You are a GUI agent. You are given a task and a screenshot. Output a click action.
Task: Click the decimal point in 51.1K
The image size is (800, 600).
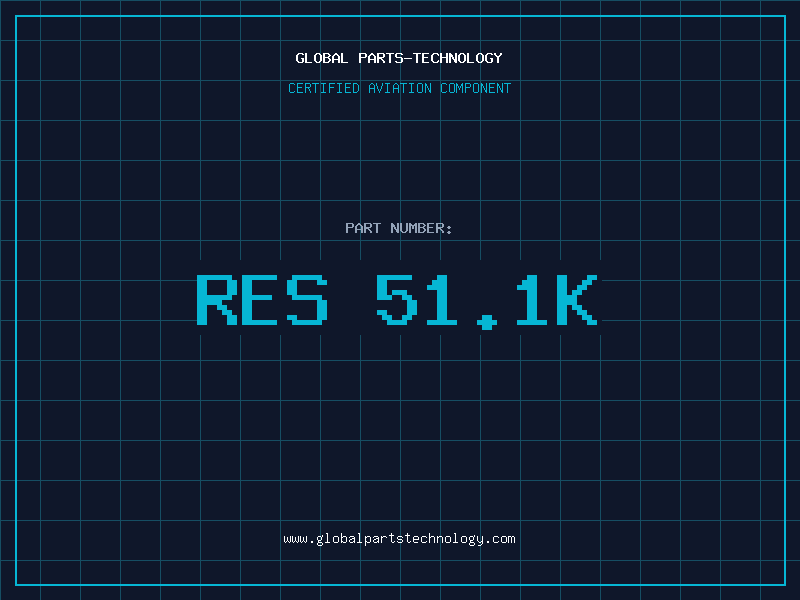tap(487, 322)
